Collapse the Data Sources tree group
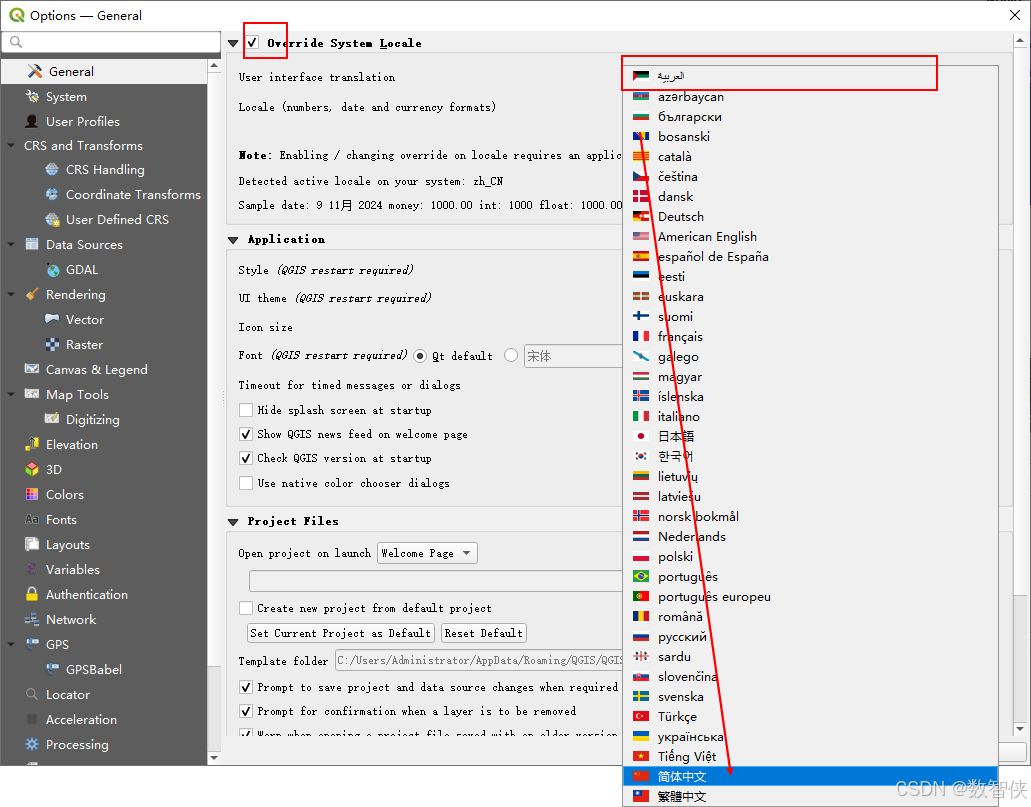 pyautogui.click(x=11, y=244)
